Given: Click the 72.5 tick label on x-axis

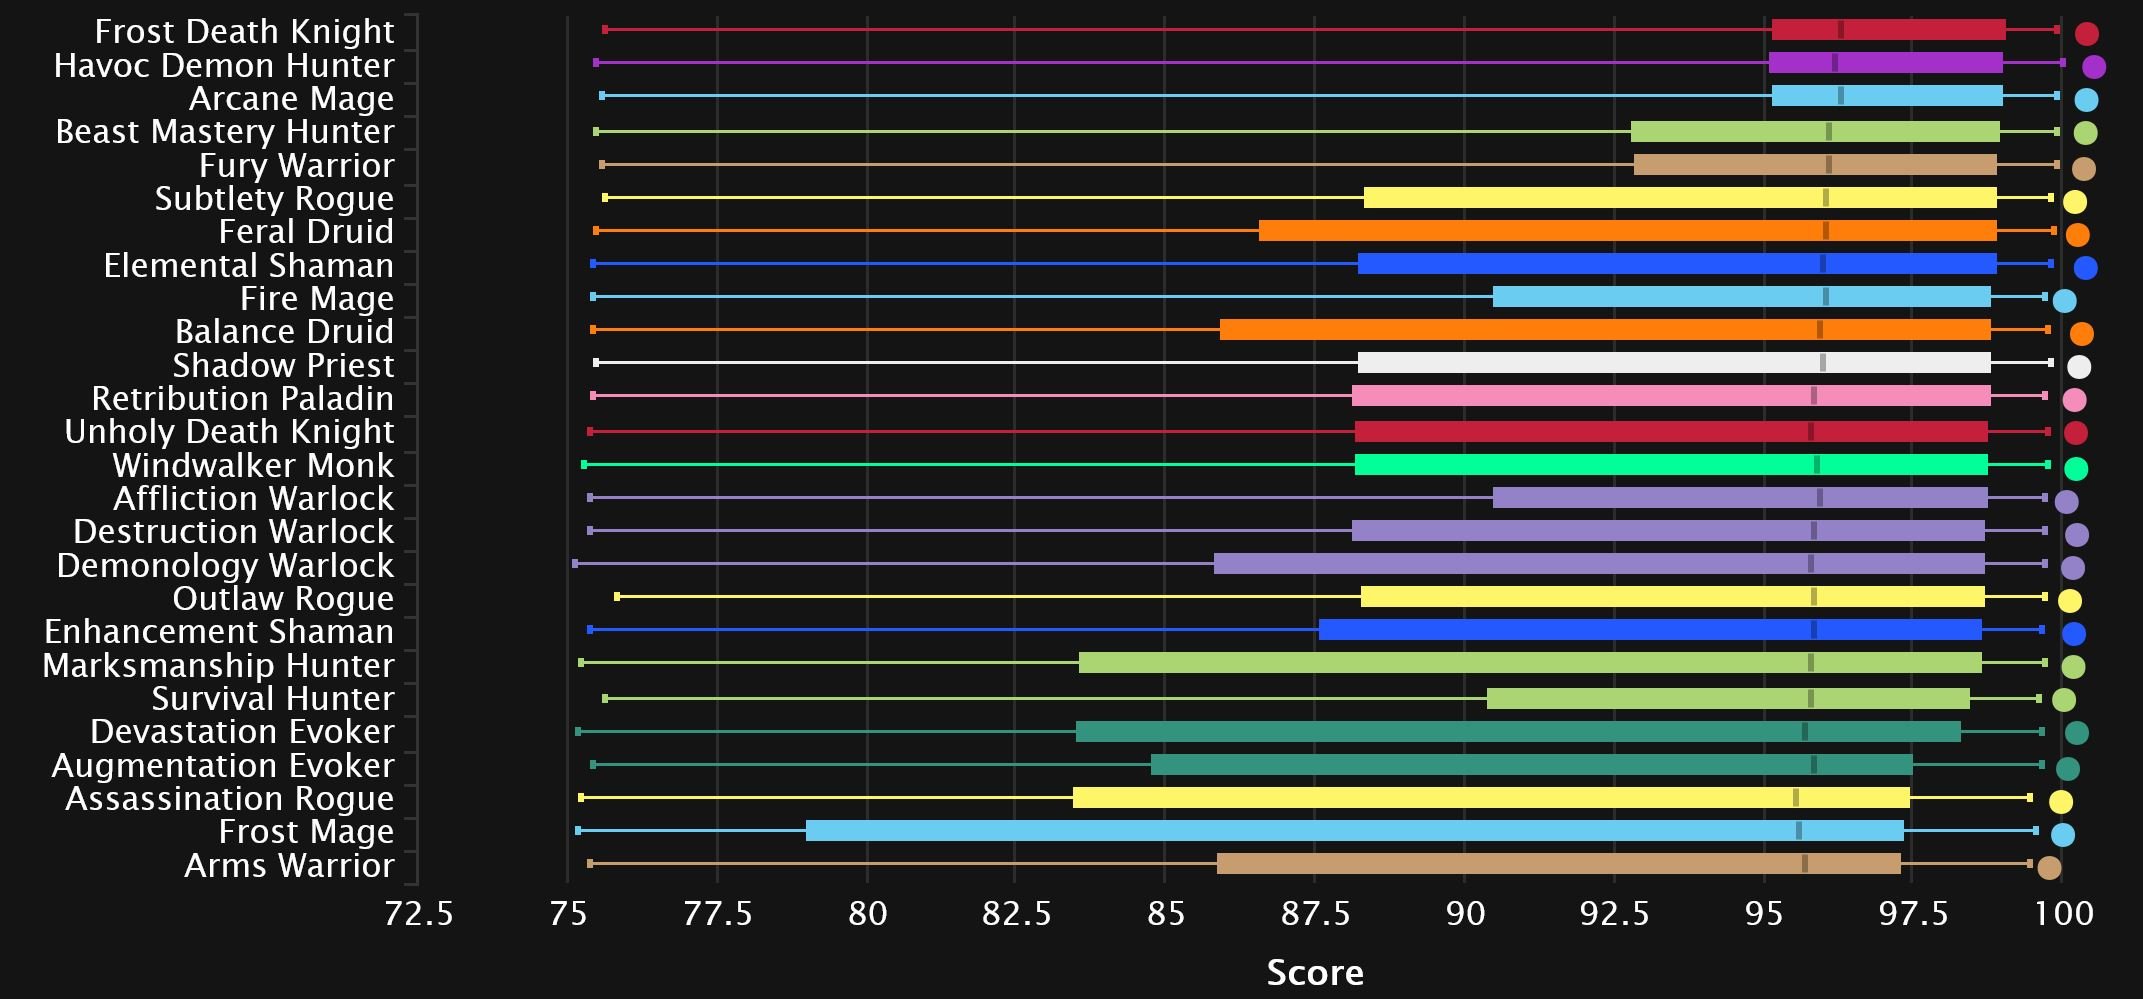Looking at the screenshot, I should click(418, 914).
